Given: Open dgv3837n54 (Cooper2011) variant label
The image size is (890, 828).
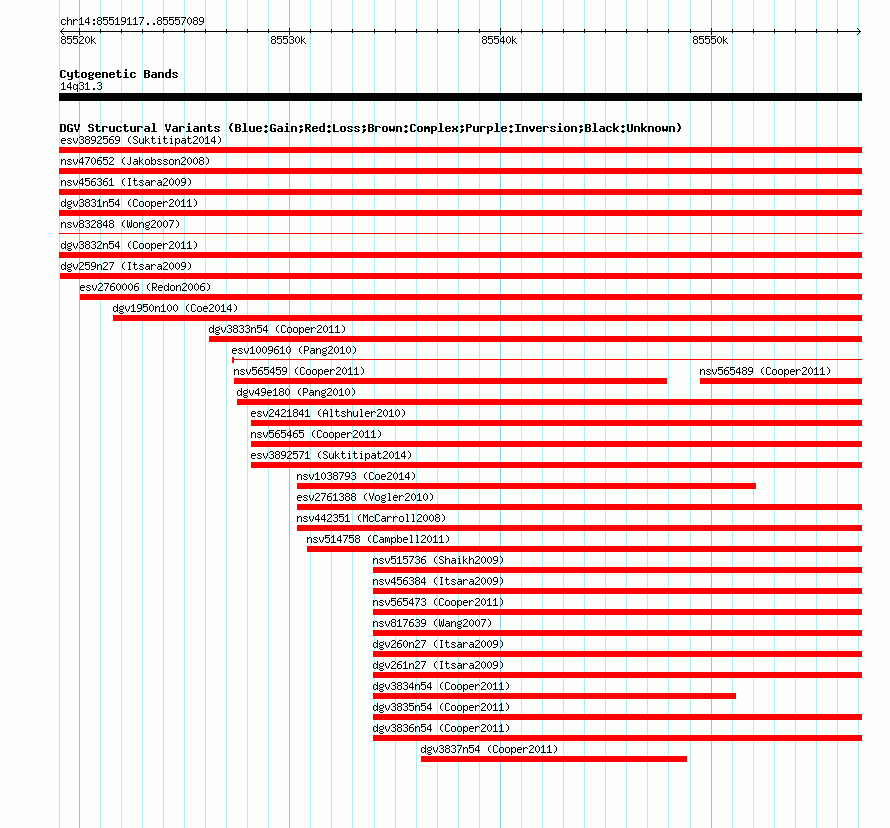Looking at the screenshot, I should click(489, 749).
